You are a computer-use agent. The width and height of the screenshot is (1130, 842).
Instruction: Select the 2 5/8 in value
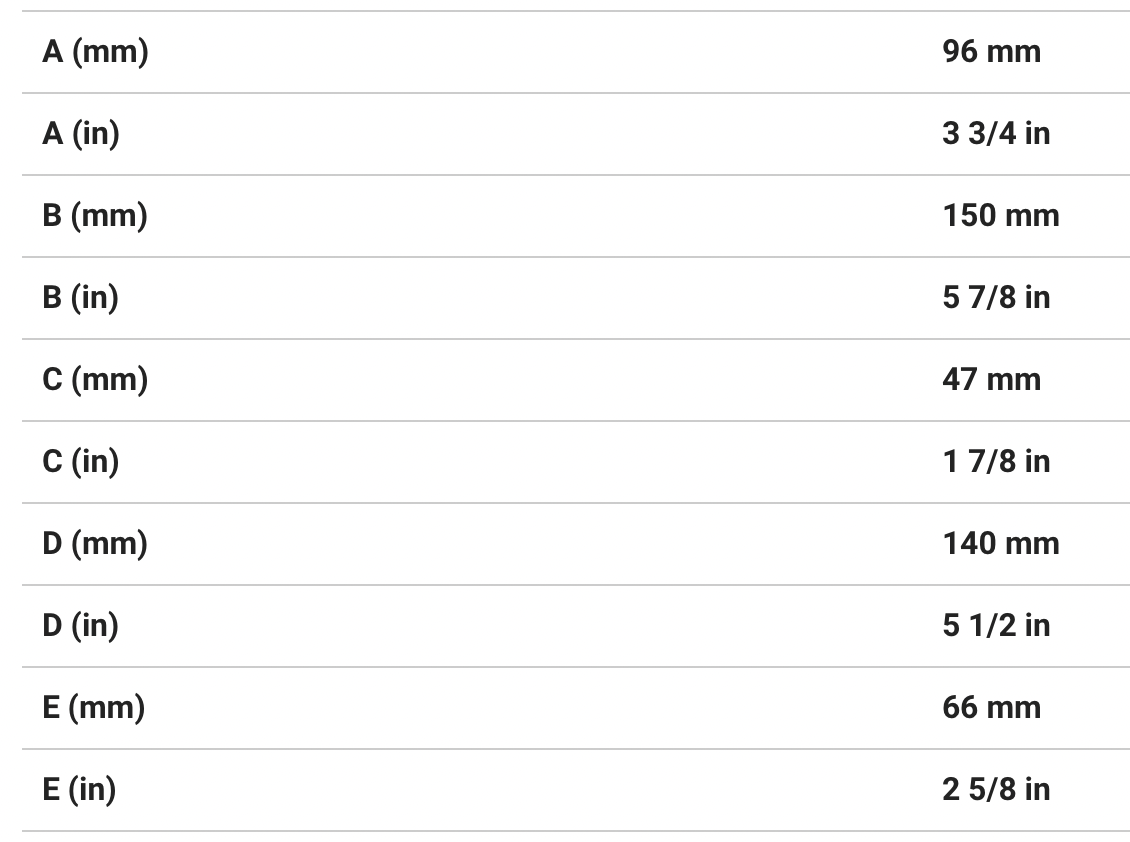(996, 789)
